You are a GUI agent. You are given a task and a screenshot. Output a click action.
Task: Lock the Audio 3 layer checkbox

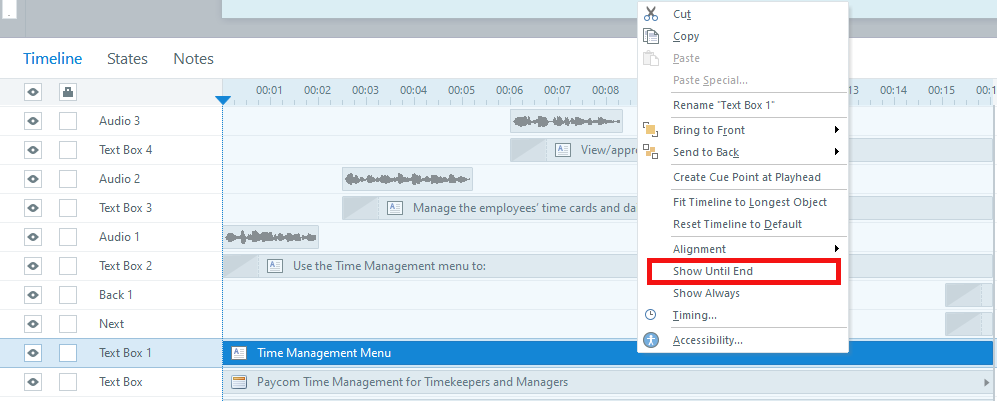coord(68,121)
